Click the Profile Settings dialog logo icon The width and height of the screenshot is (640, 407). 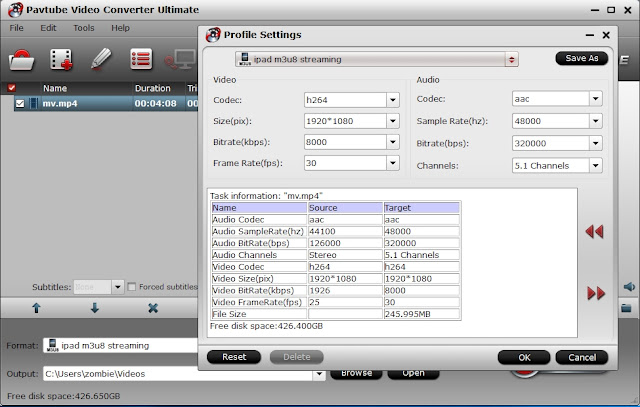pos(213,35)
